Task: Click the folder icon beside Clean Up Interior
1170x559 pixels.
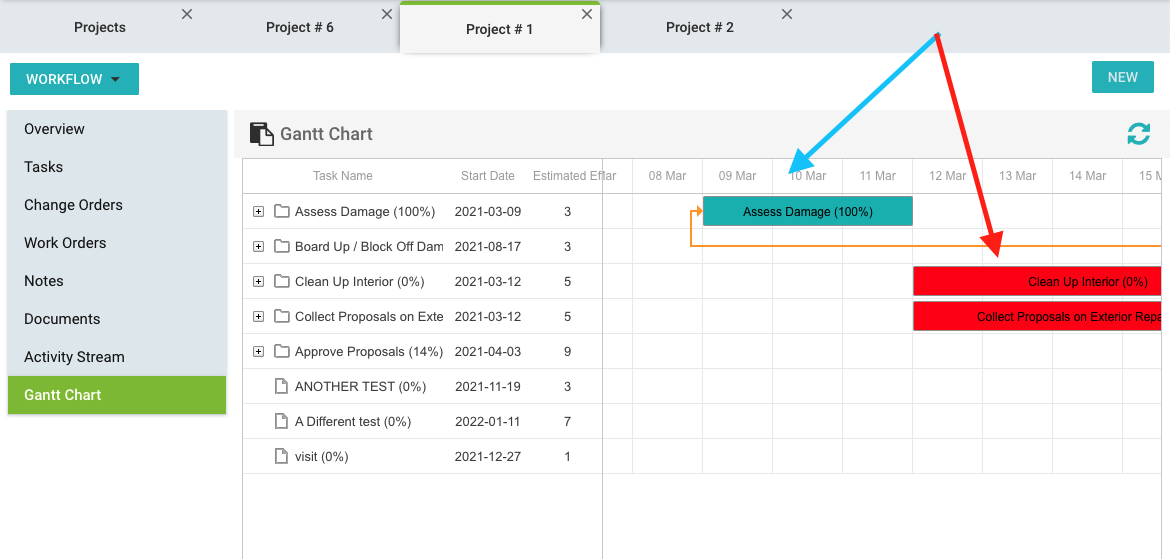Action: click(x=281, y=281)
